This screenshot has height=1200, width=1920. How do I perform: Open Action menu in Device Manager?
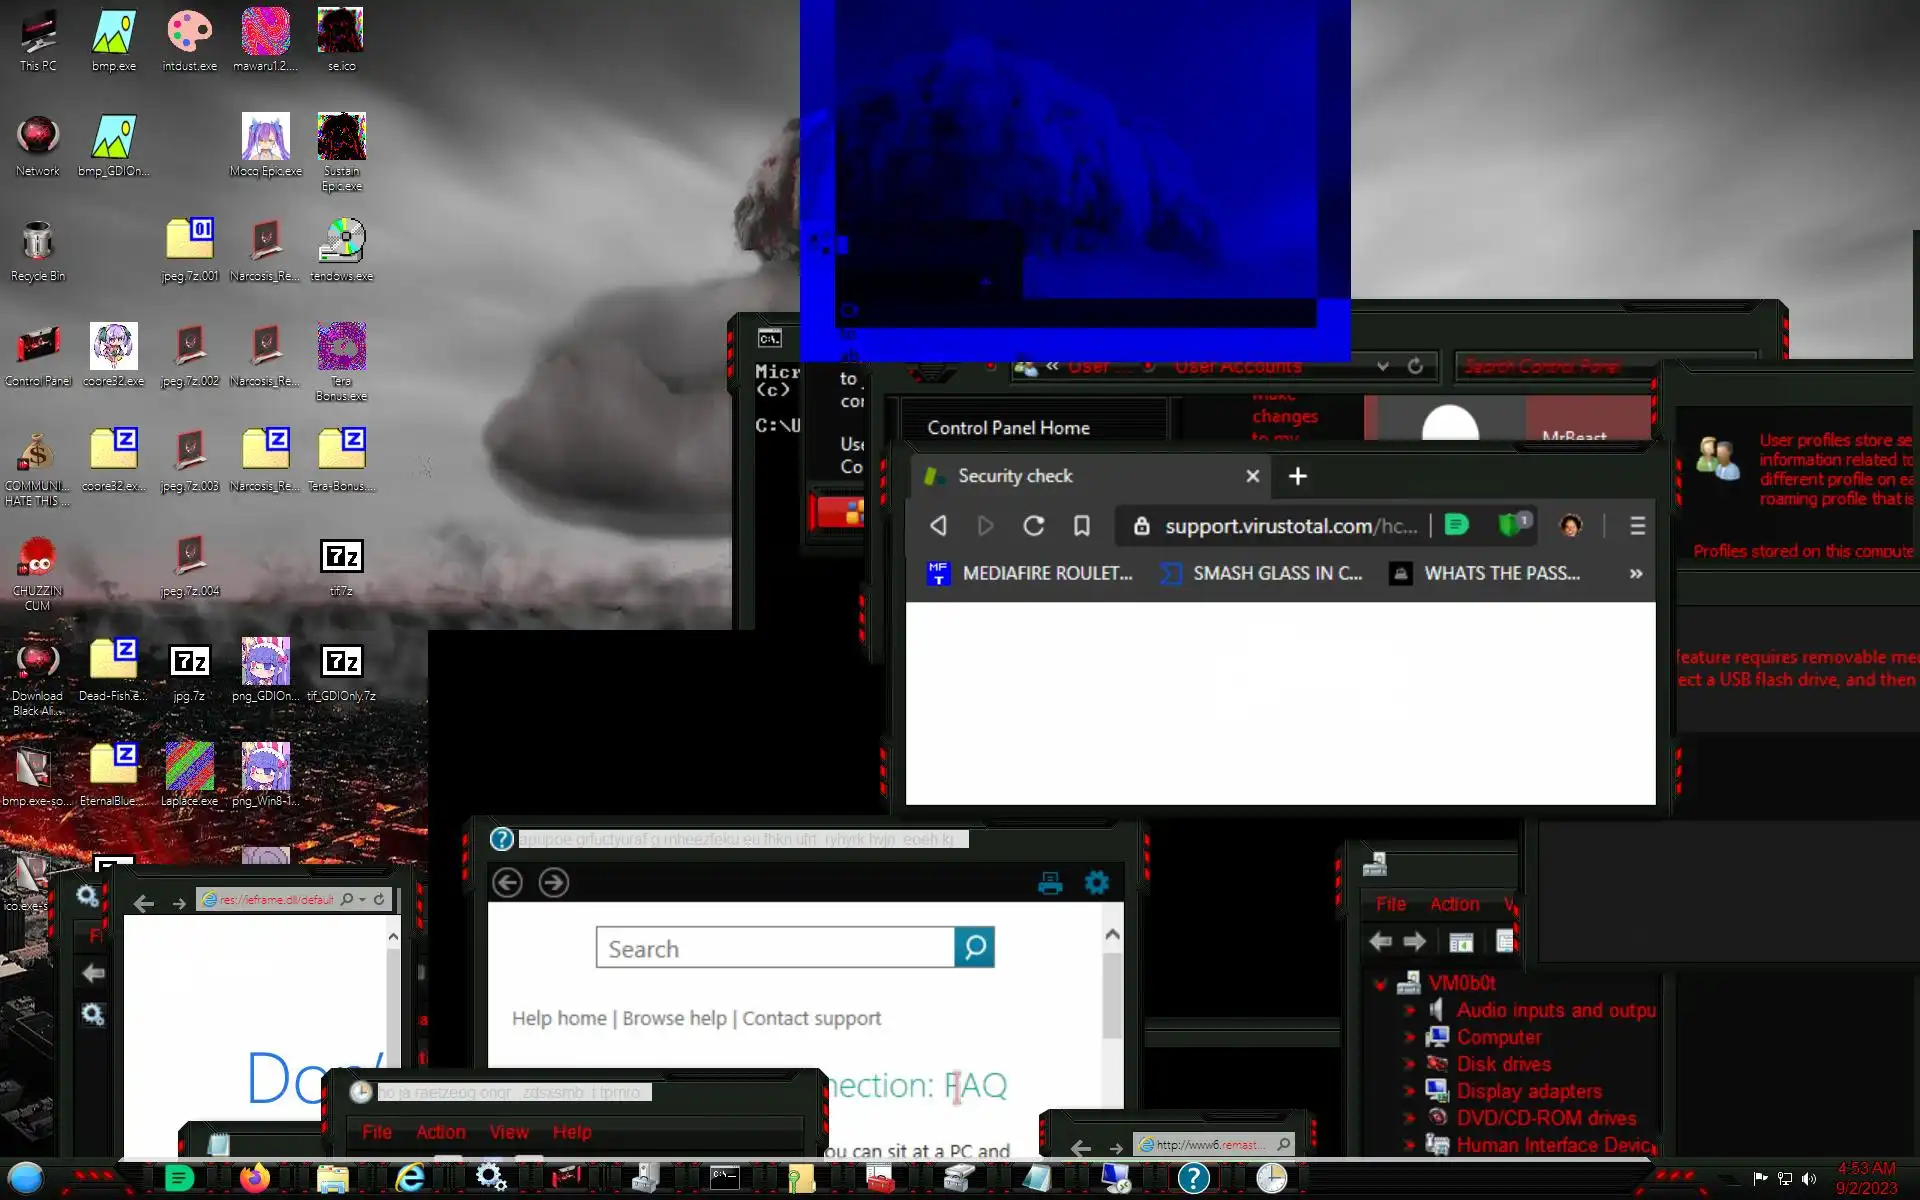point(1454,904)
